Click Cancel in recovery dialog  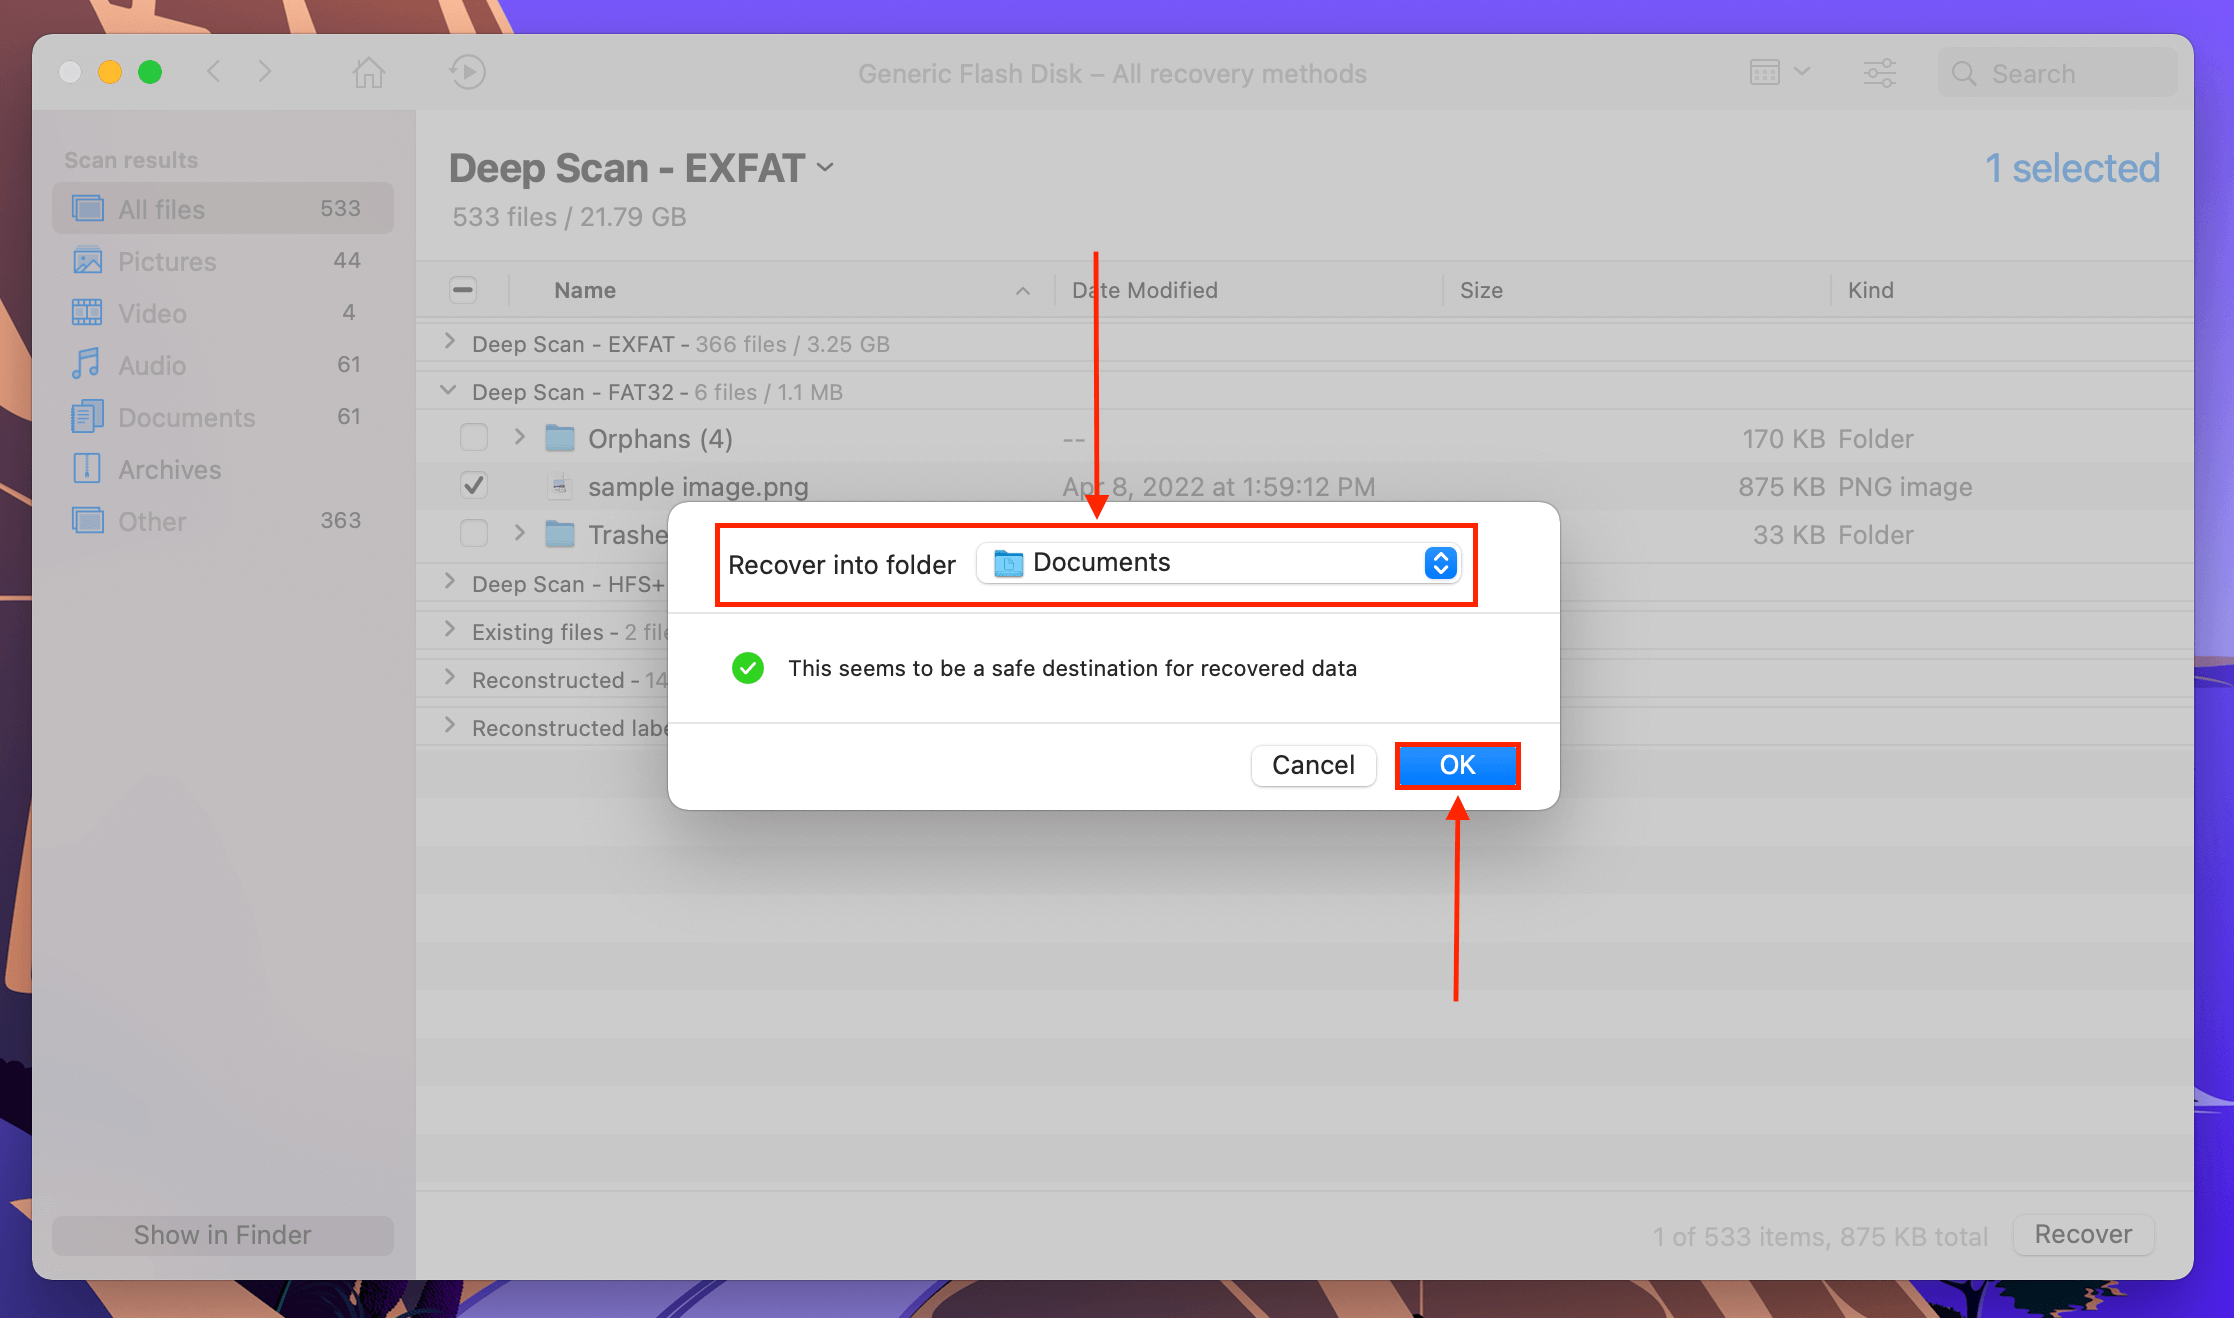(1313, 765)
